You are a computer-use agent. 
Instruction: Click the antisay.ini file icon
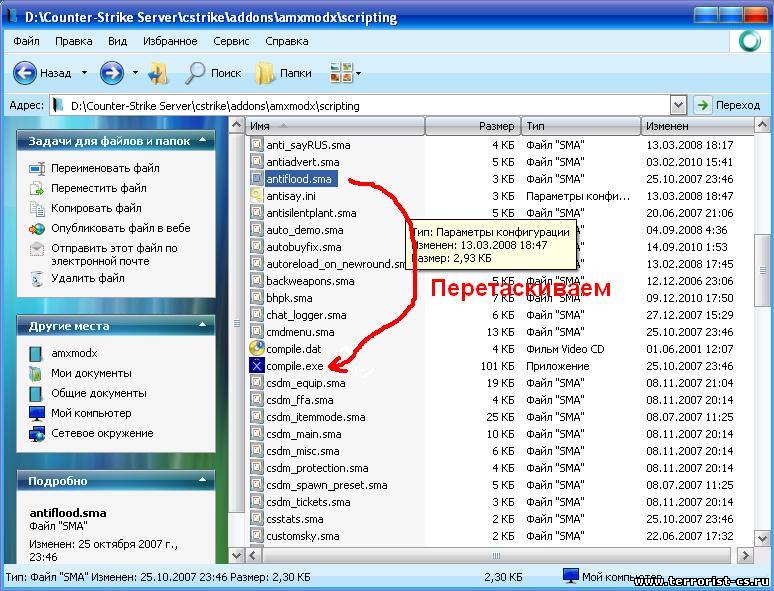pos(256,196)
